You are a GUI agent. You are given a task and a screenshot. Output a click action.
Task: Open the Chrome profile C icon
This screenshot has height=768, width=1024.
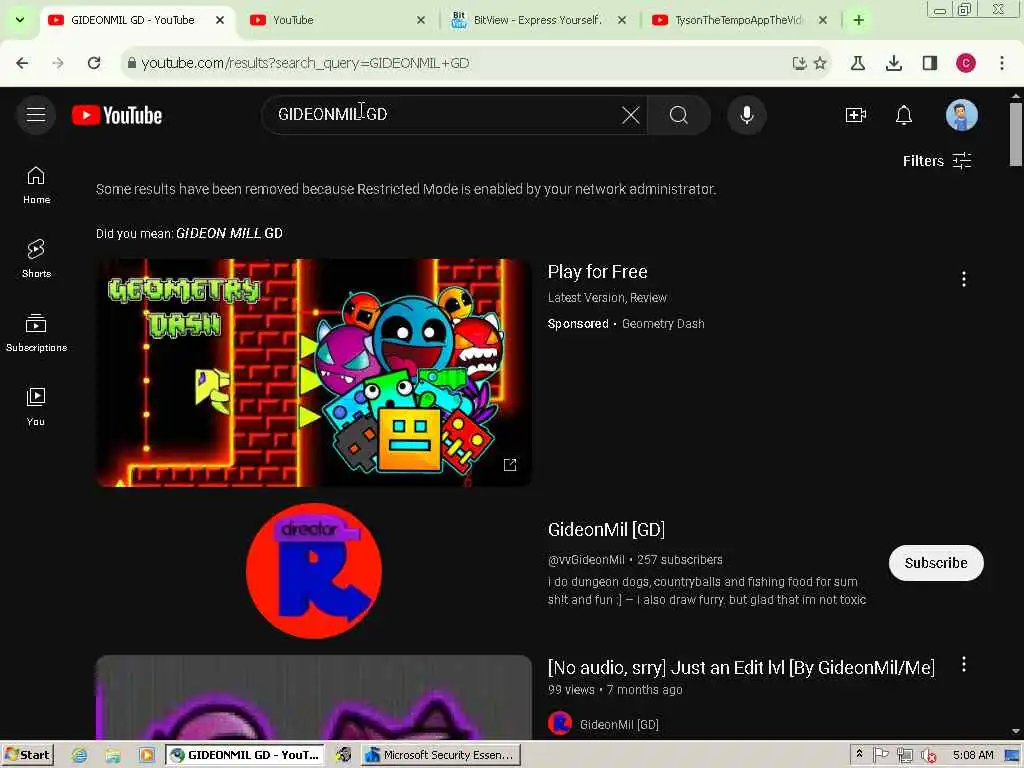tap(965, 63)
